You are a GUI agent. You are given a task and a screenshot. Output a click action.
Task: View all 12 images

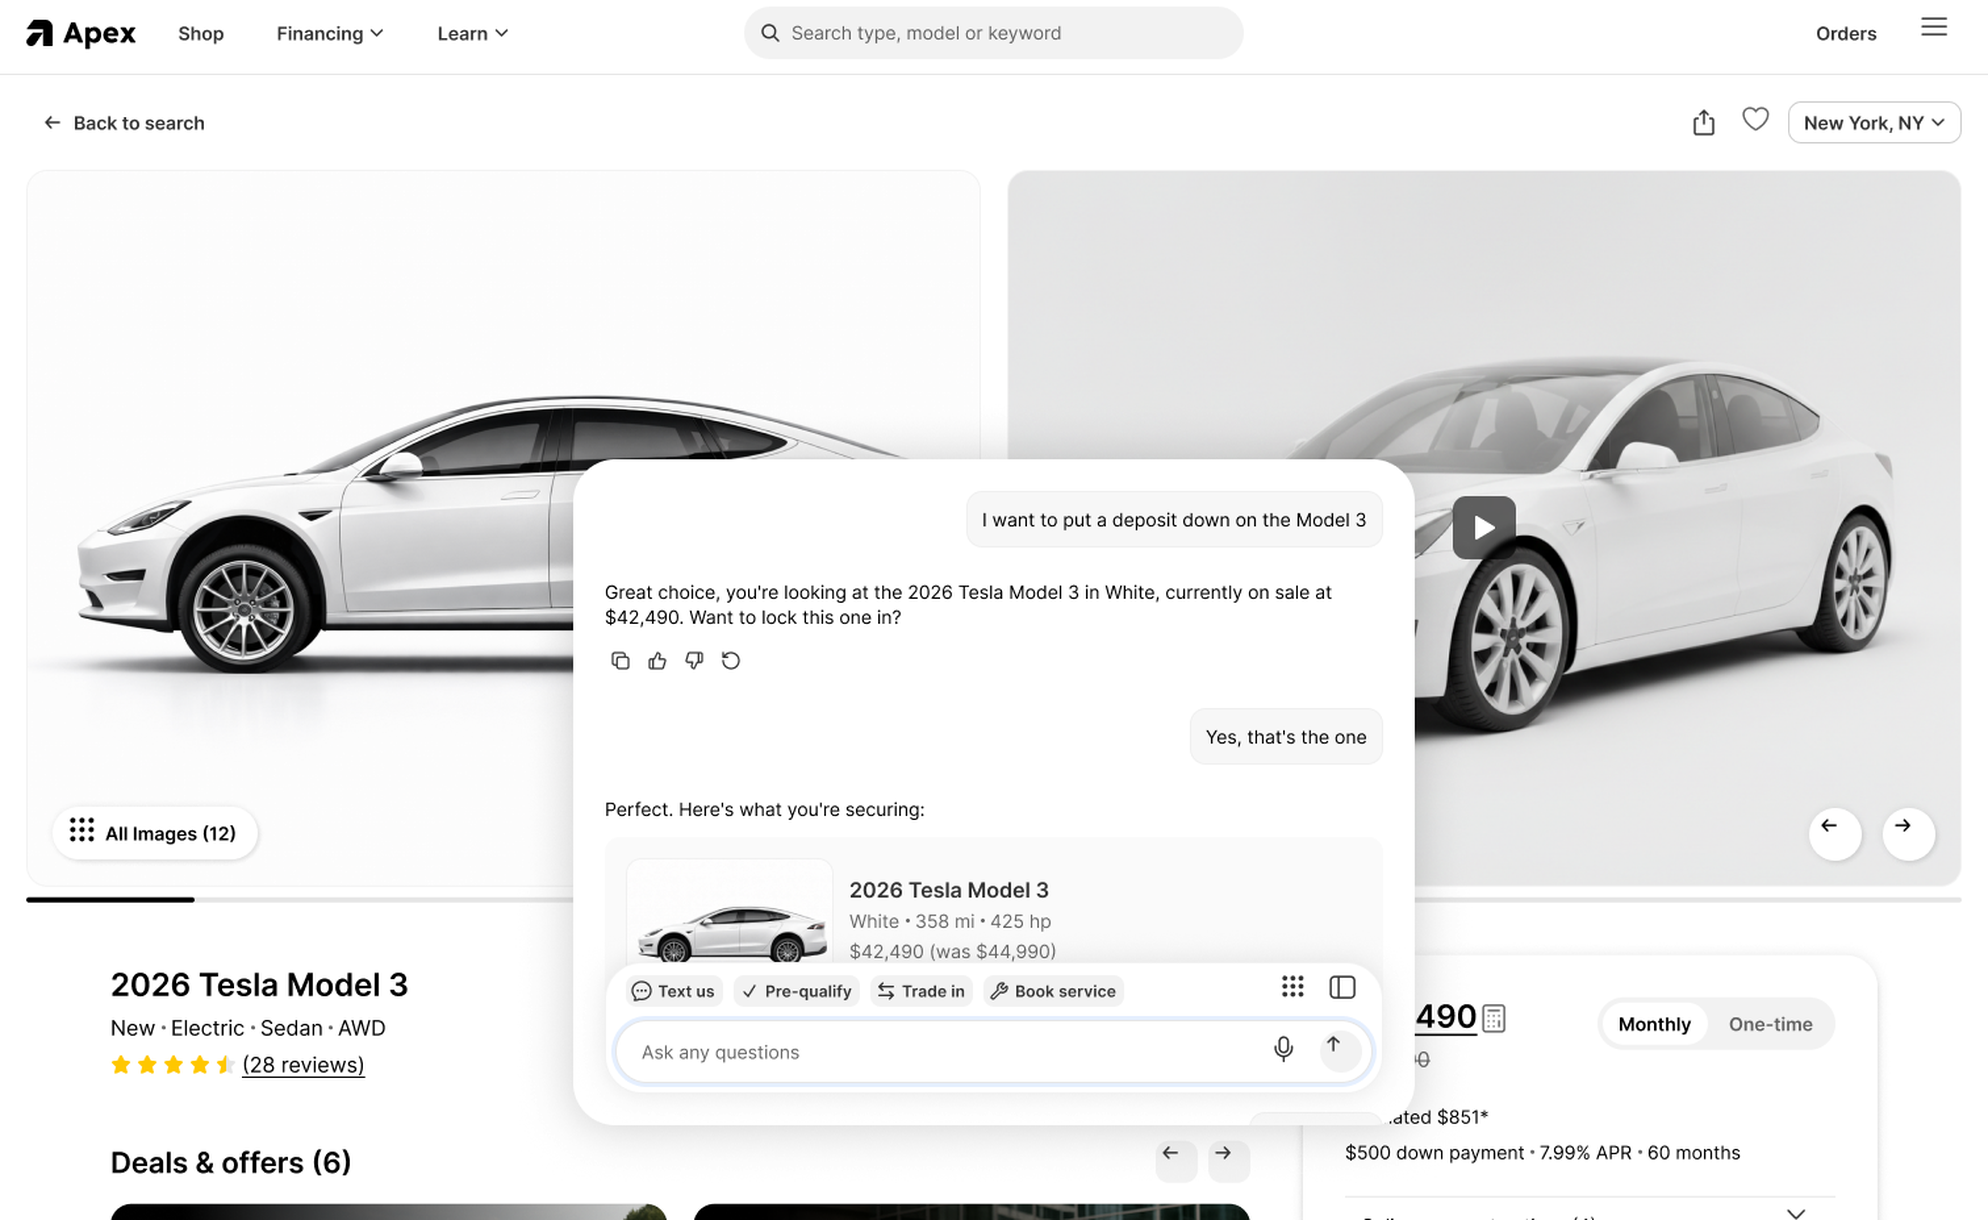(x=155, y=833)
